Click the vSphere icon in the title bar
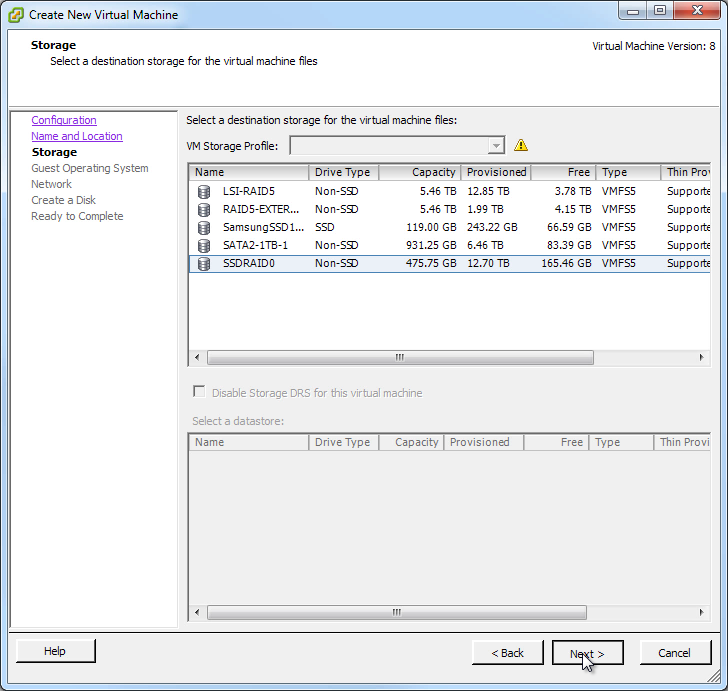728x691 pixels. tap(16, 15)
